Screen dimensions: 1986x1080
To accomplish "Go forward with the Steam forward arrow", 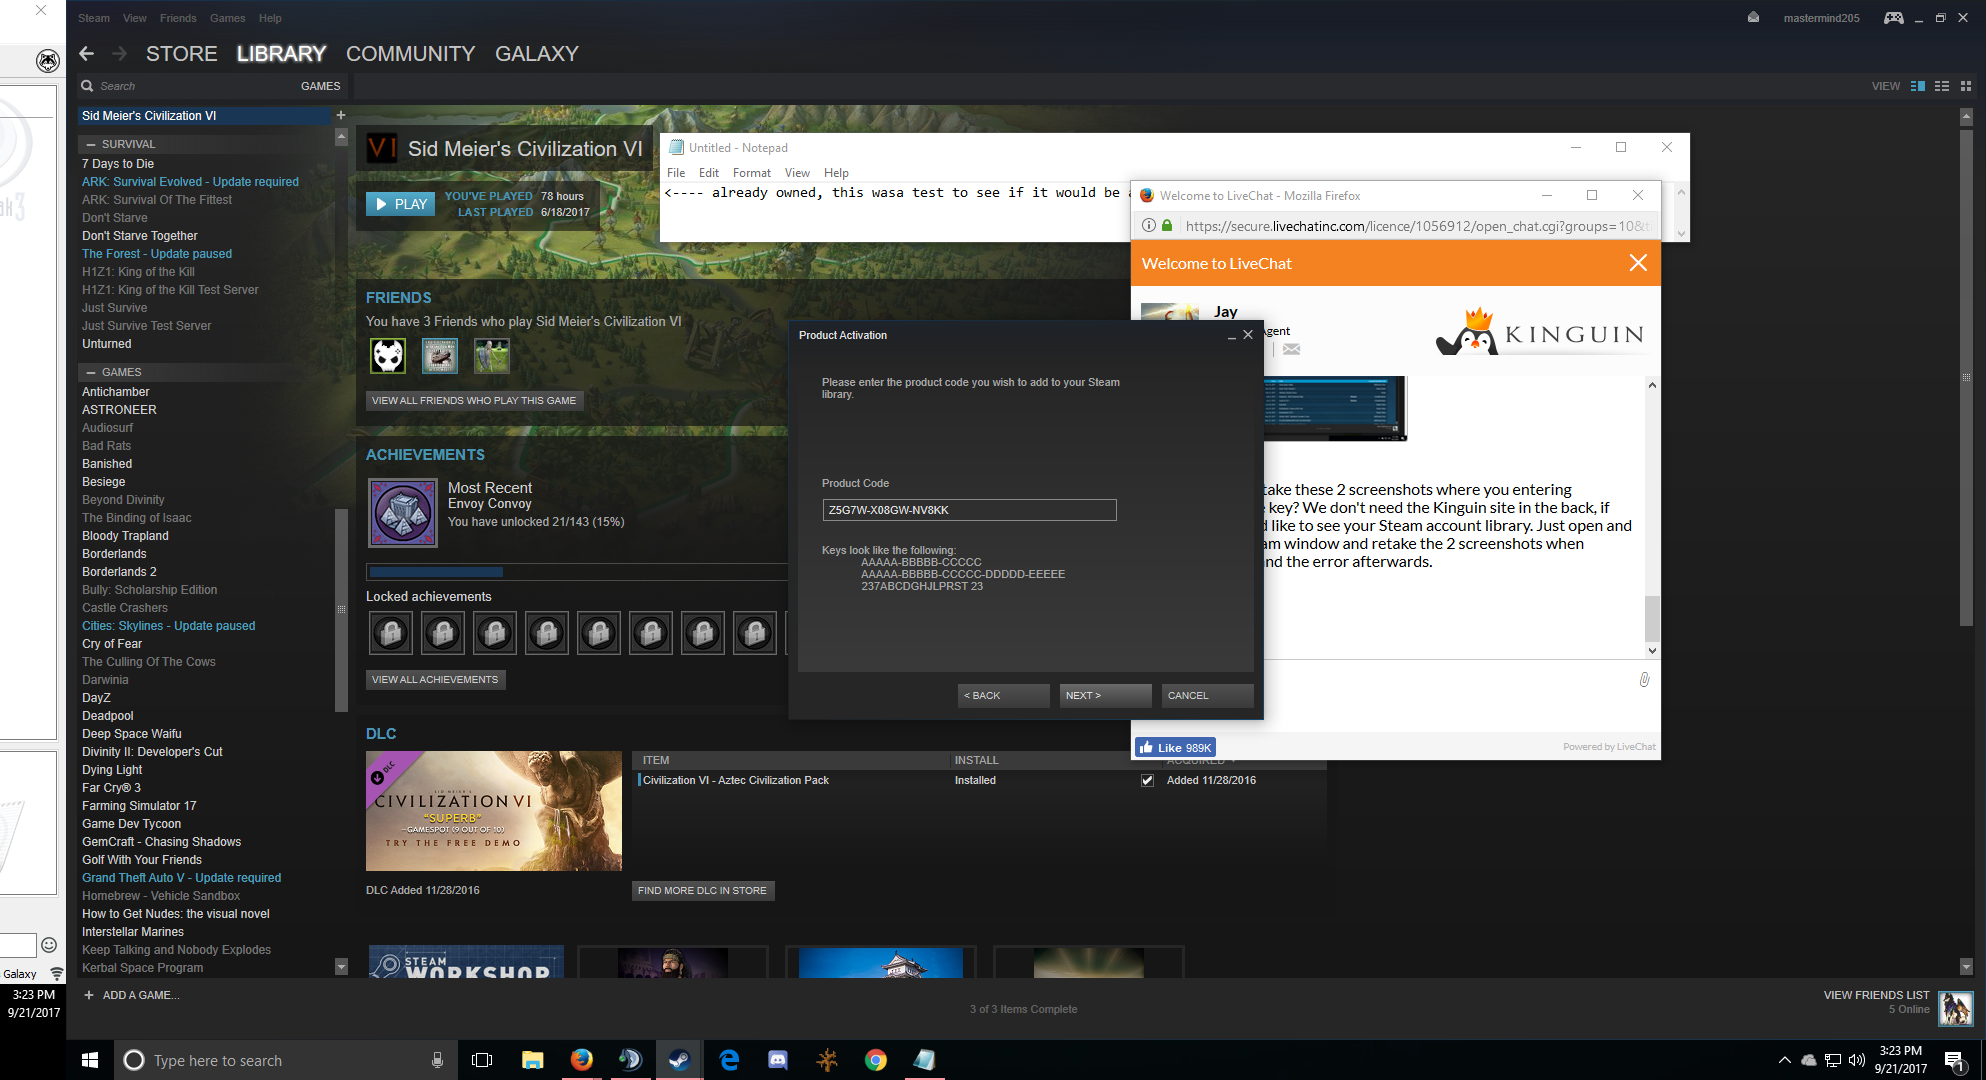I will coord(119,54).
